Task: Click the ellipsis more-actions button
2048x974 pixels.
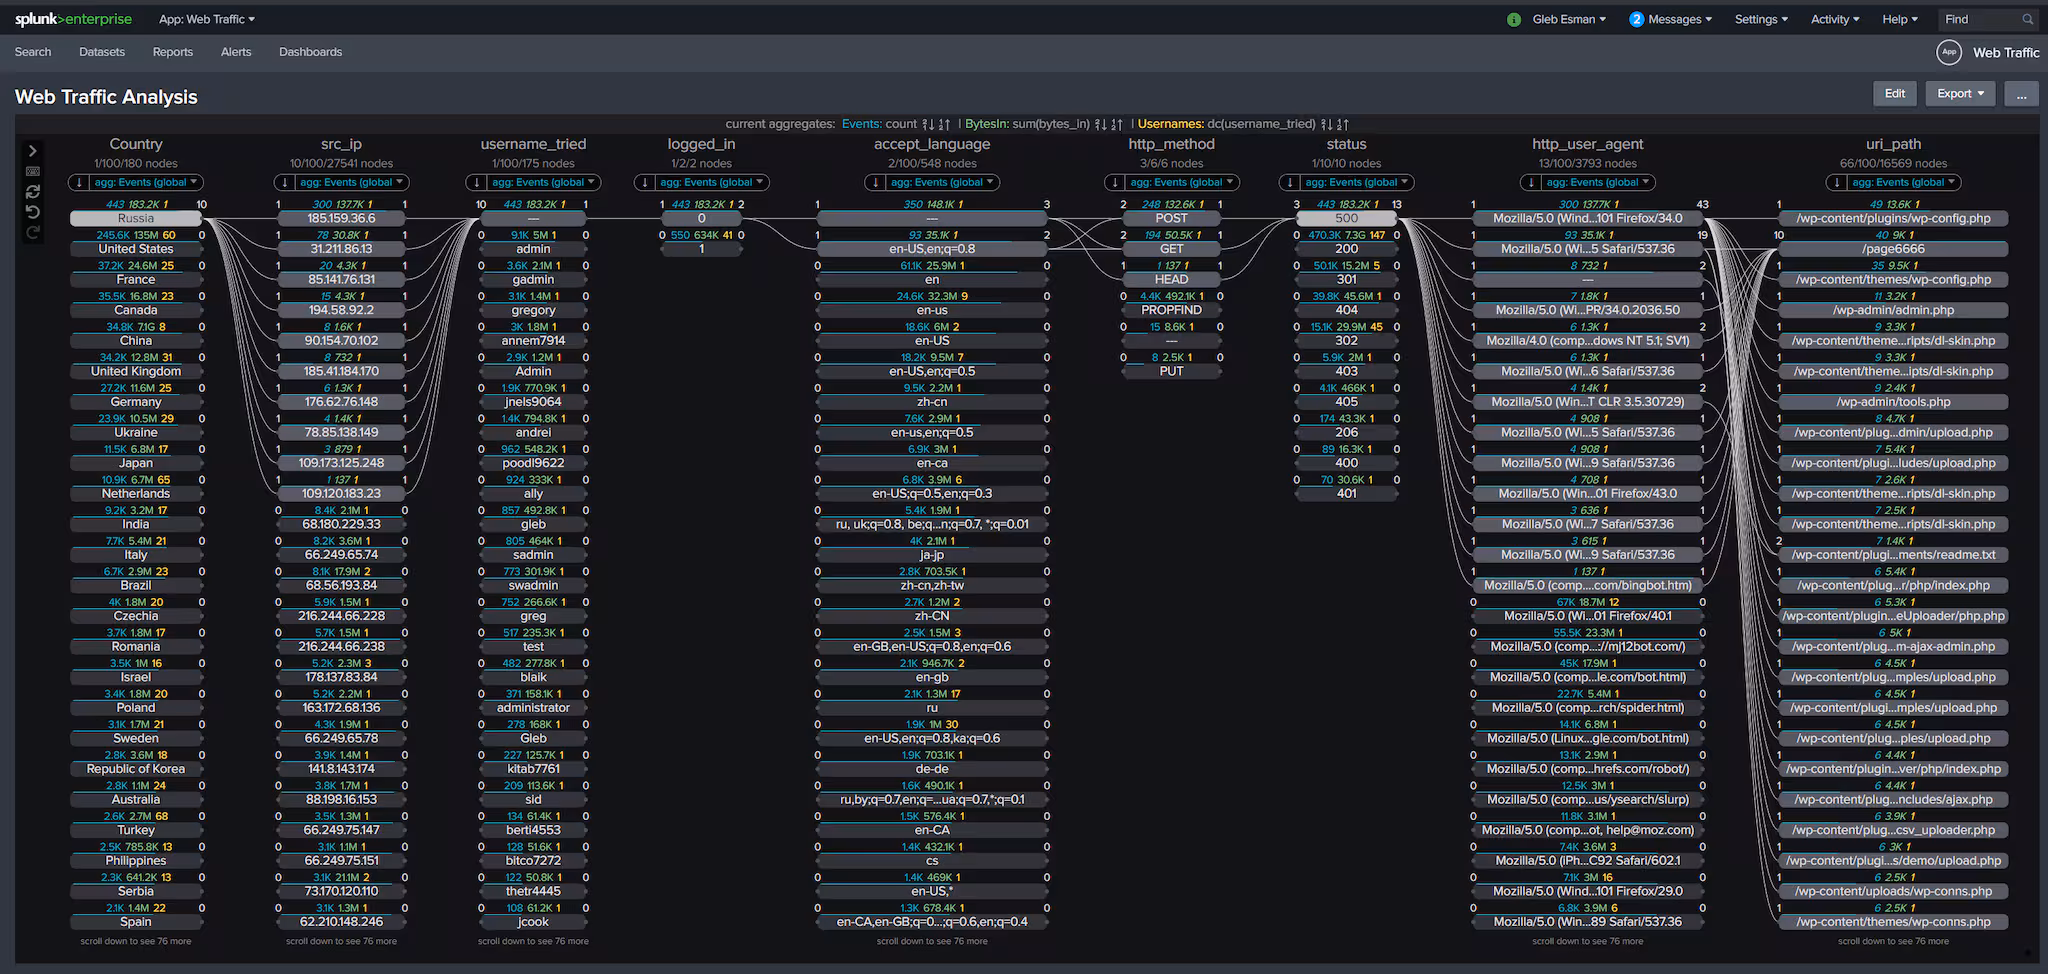Action: 2021,93
